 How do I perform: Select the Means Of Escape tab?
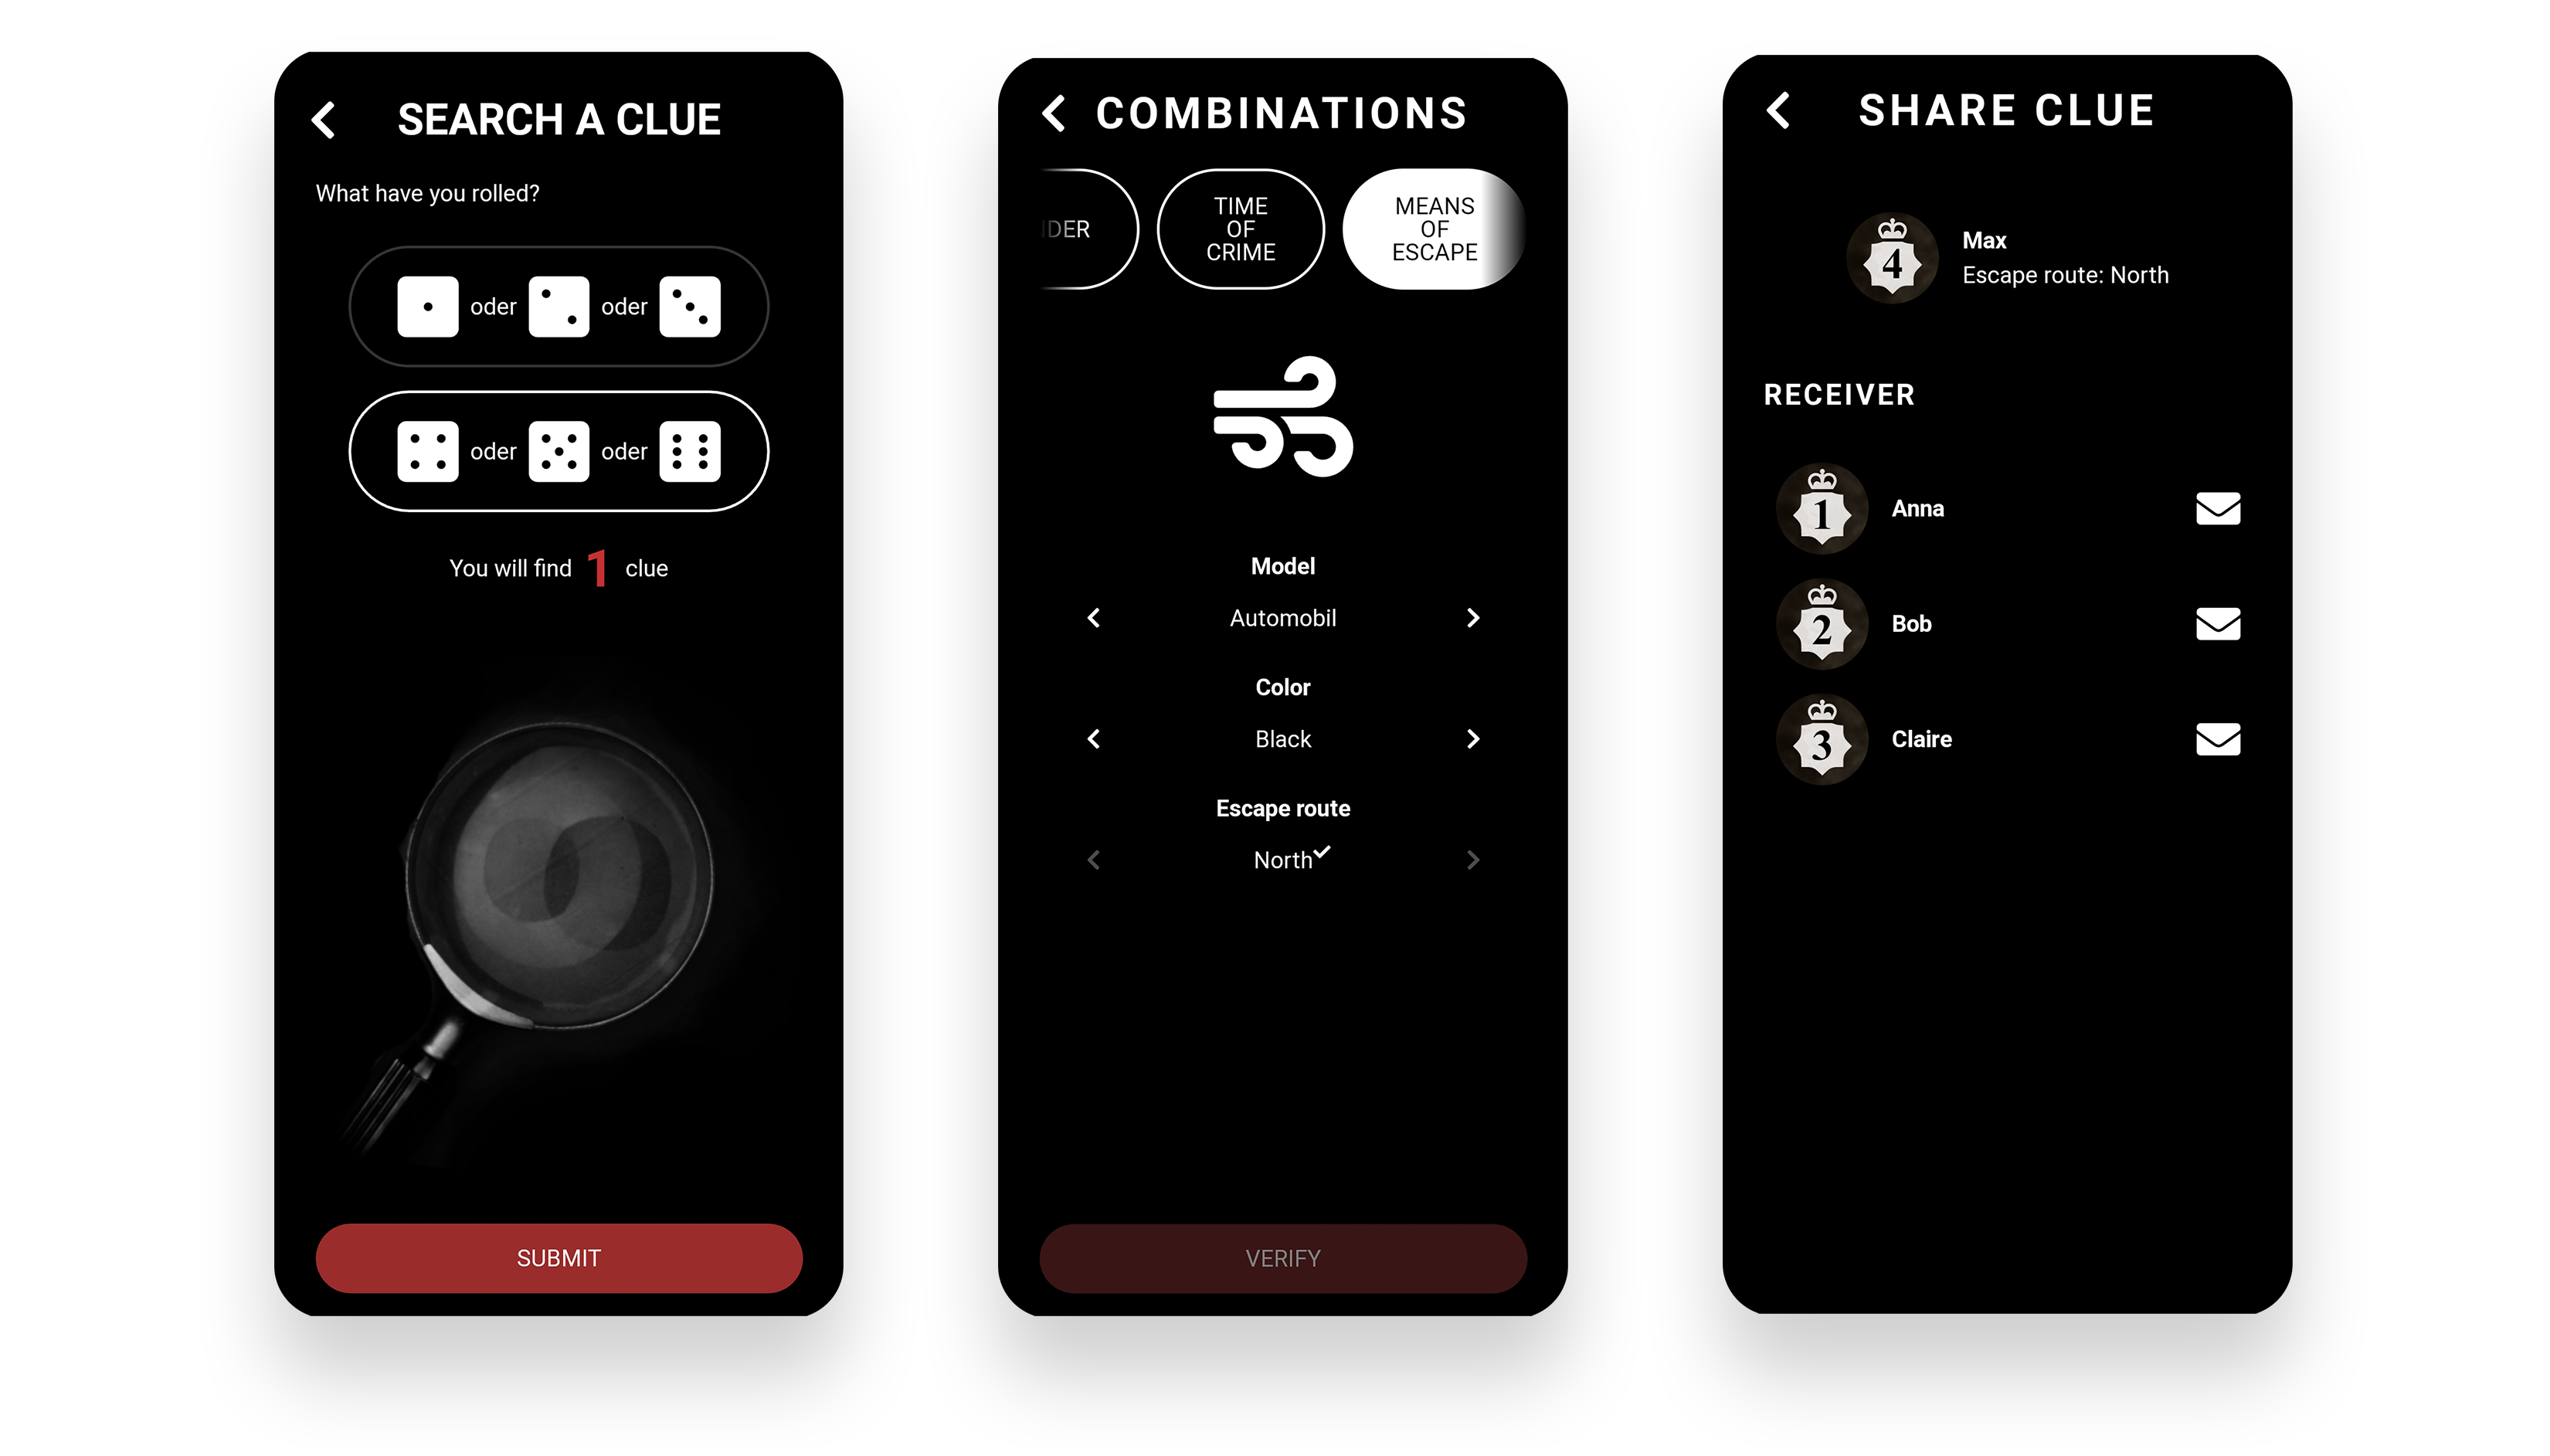click(1435, 229)
